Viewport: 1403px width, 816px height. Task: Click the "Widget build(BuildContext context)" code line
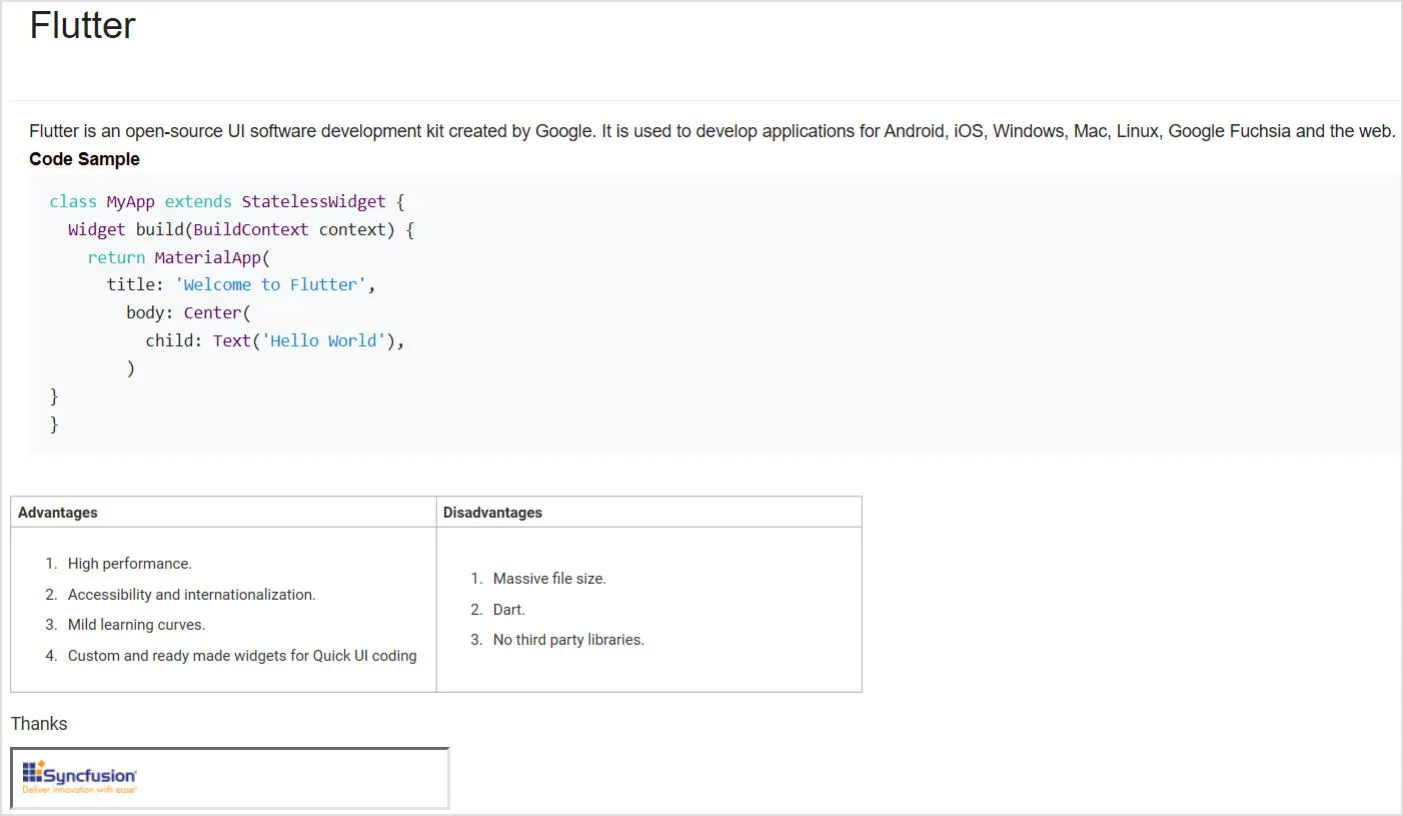pos(240,230)
